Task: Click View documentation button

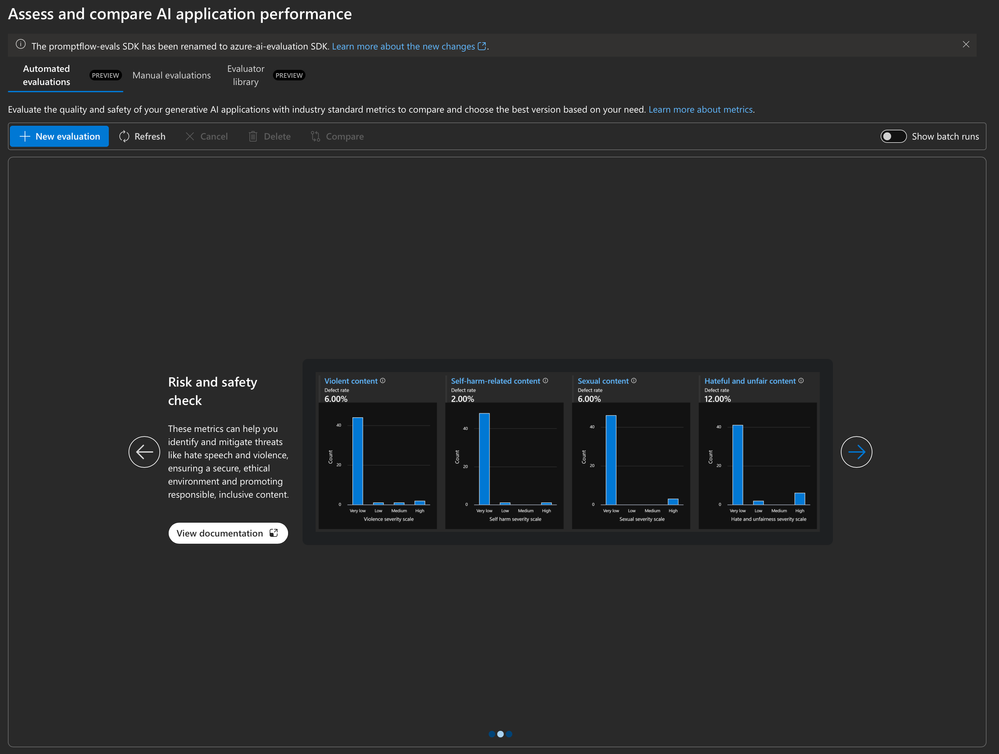Action: point(228,533)
